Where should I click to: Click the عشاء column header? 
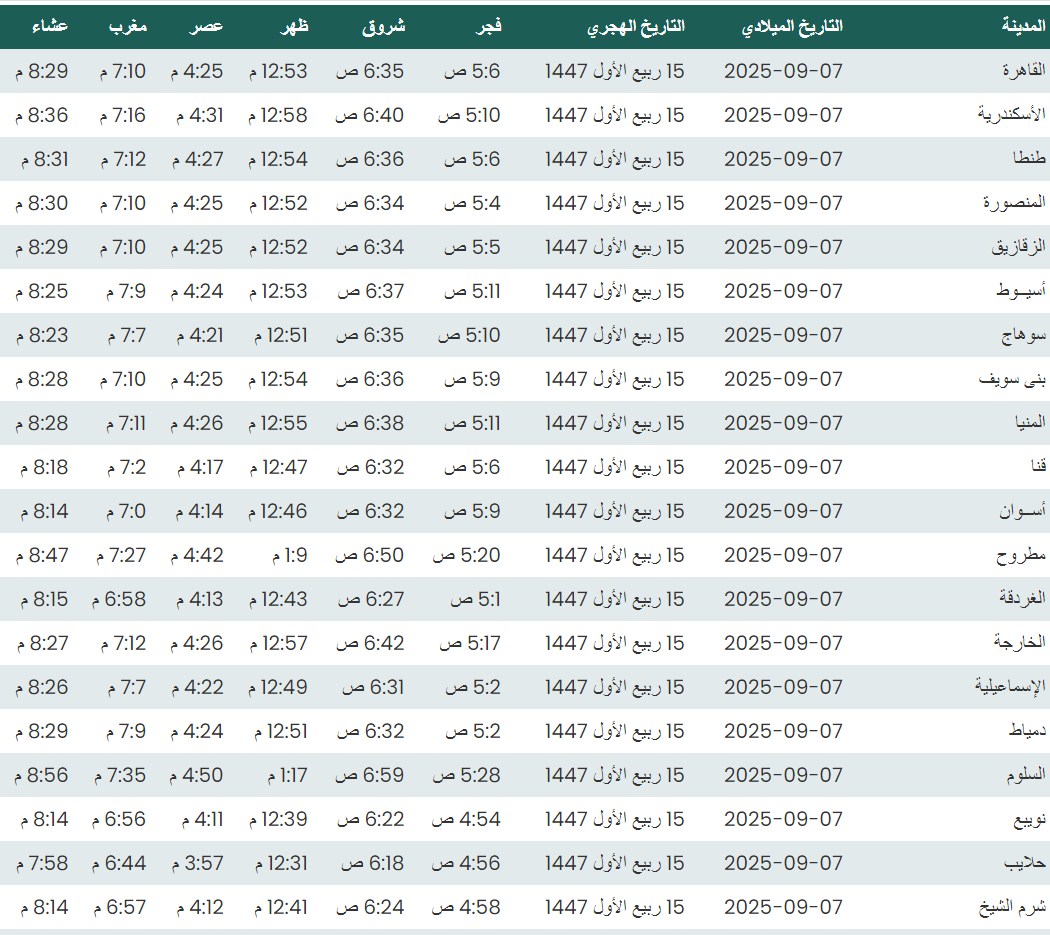pyautogui.click(x=48, y=27)
